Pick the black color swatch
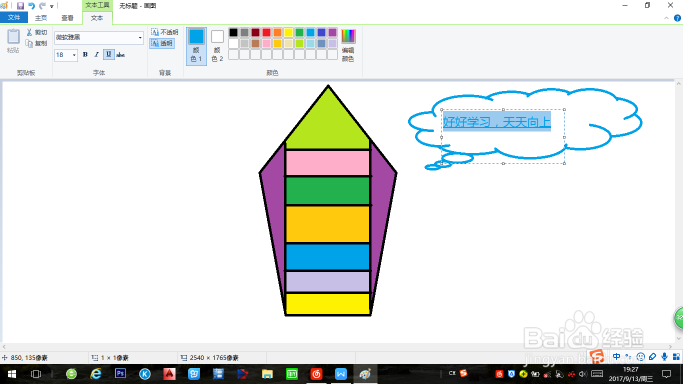 click(x=233, y=32)
